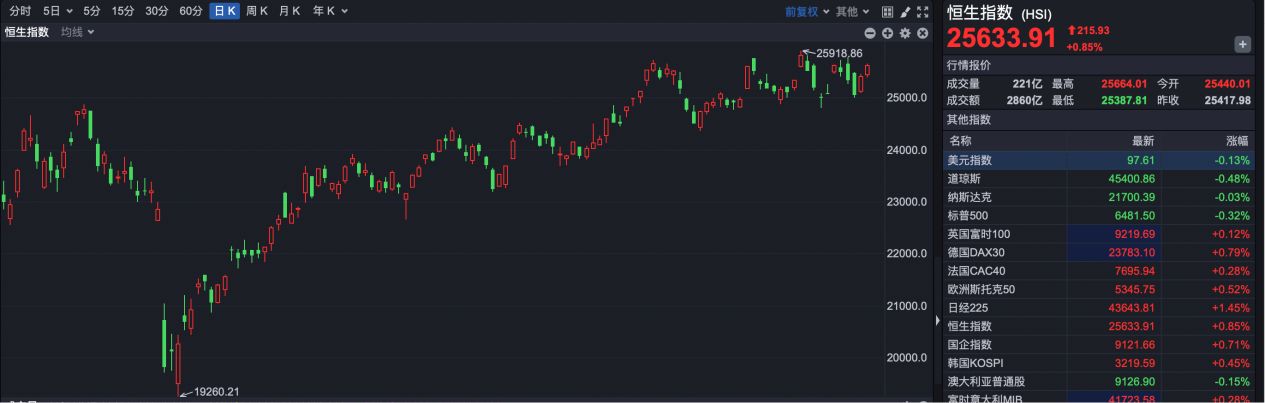The height and width of the screenshot is (403, 1265).
Task: Select the 欧洲斯托克50 row
Action: (x=1099, y=289)
